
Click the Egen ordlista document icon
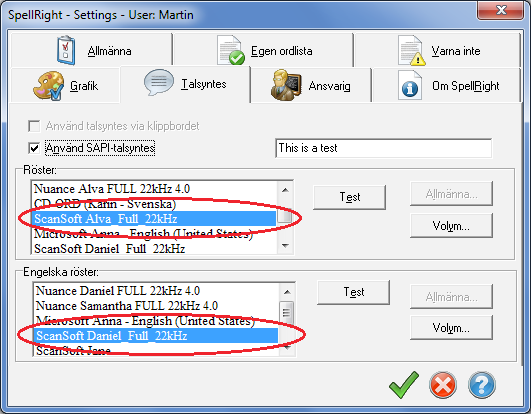231,50
